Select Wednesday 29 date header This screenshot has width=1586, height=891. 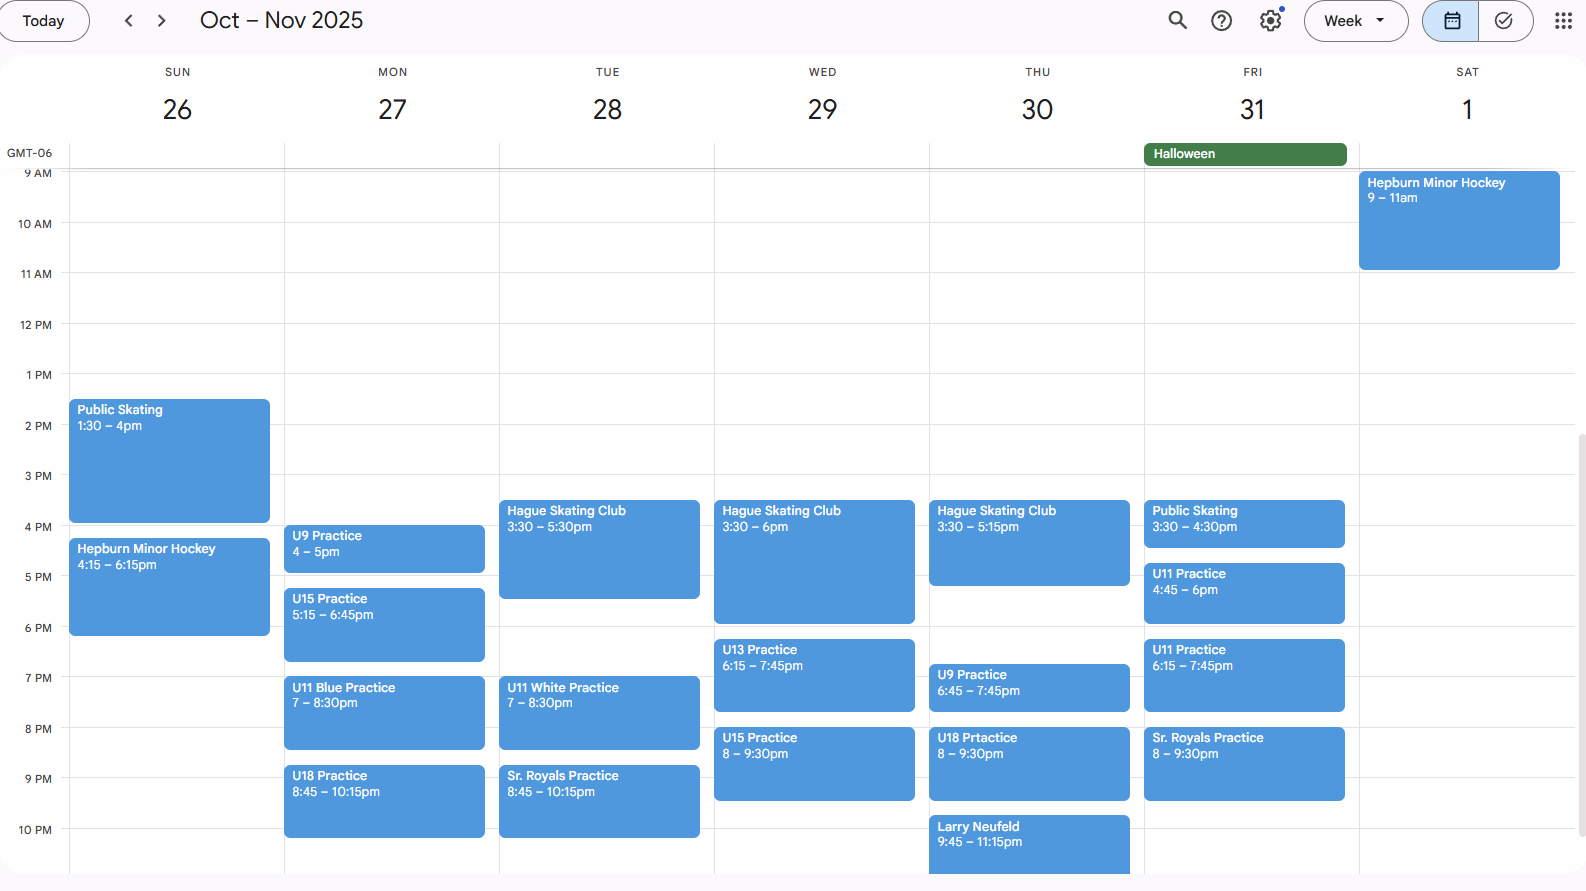[822, 109]
